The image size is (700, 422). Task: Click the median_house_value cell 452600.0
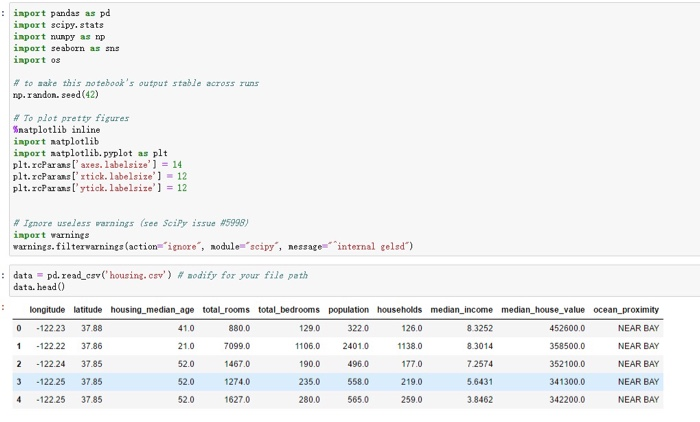567,328
